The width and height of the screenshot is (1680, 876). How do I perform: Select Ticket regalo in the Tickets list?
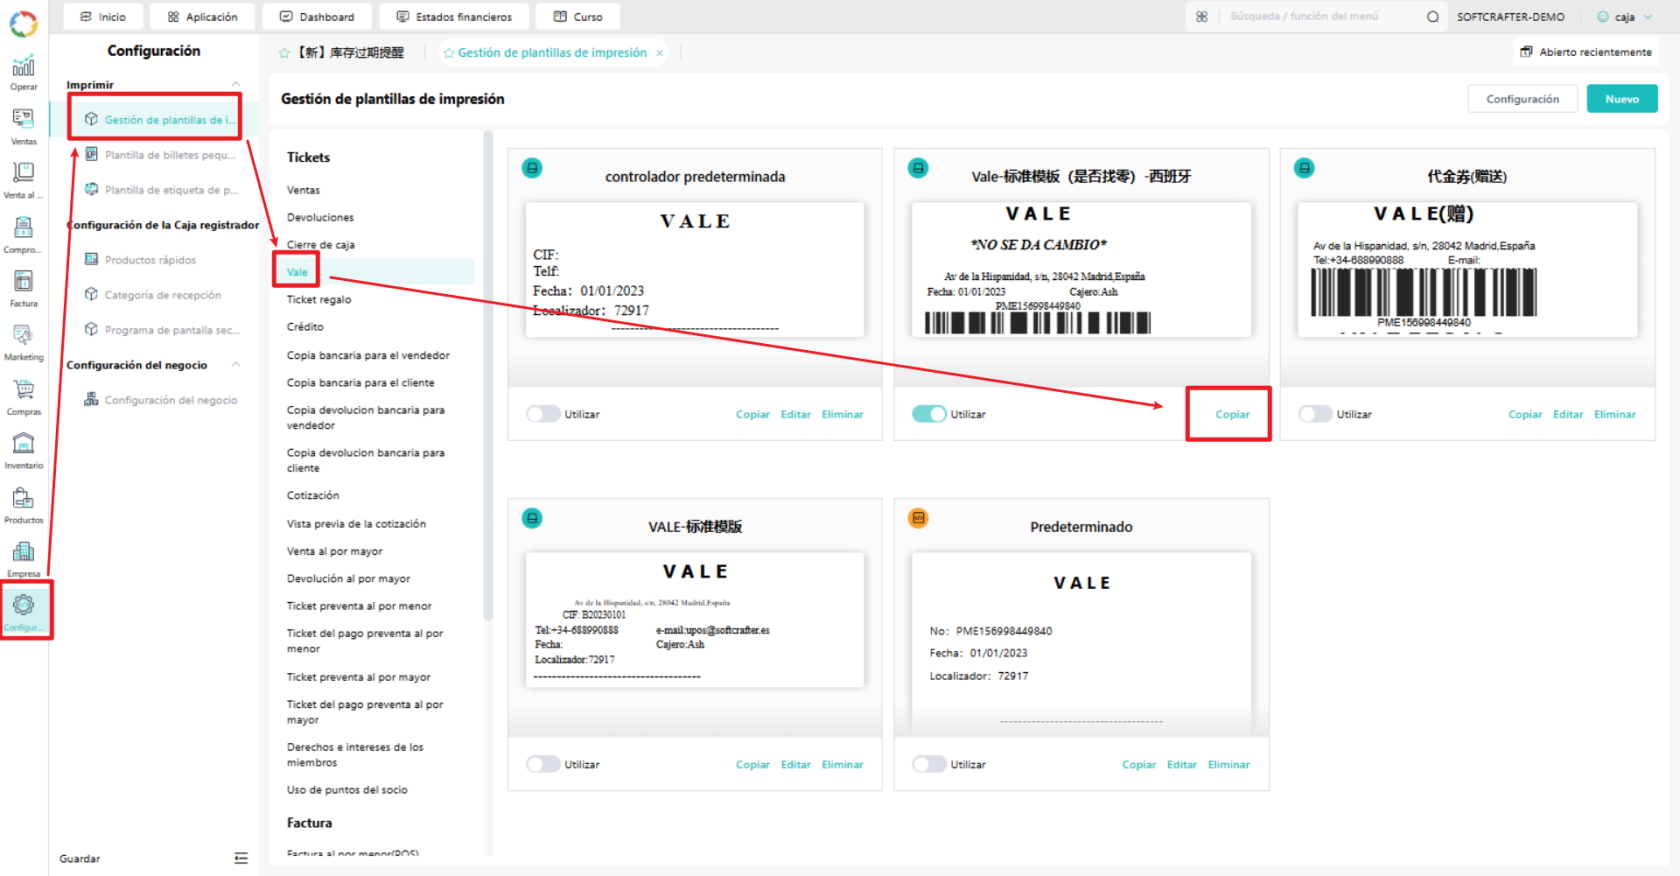[319, 299]
